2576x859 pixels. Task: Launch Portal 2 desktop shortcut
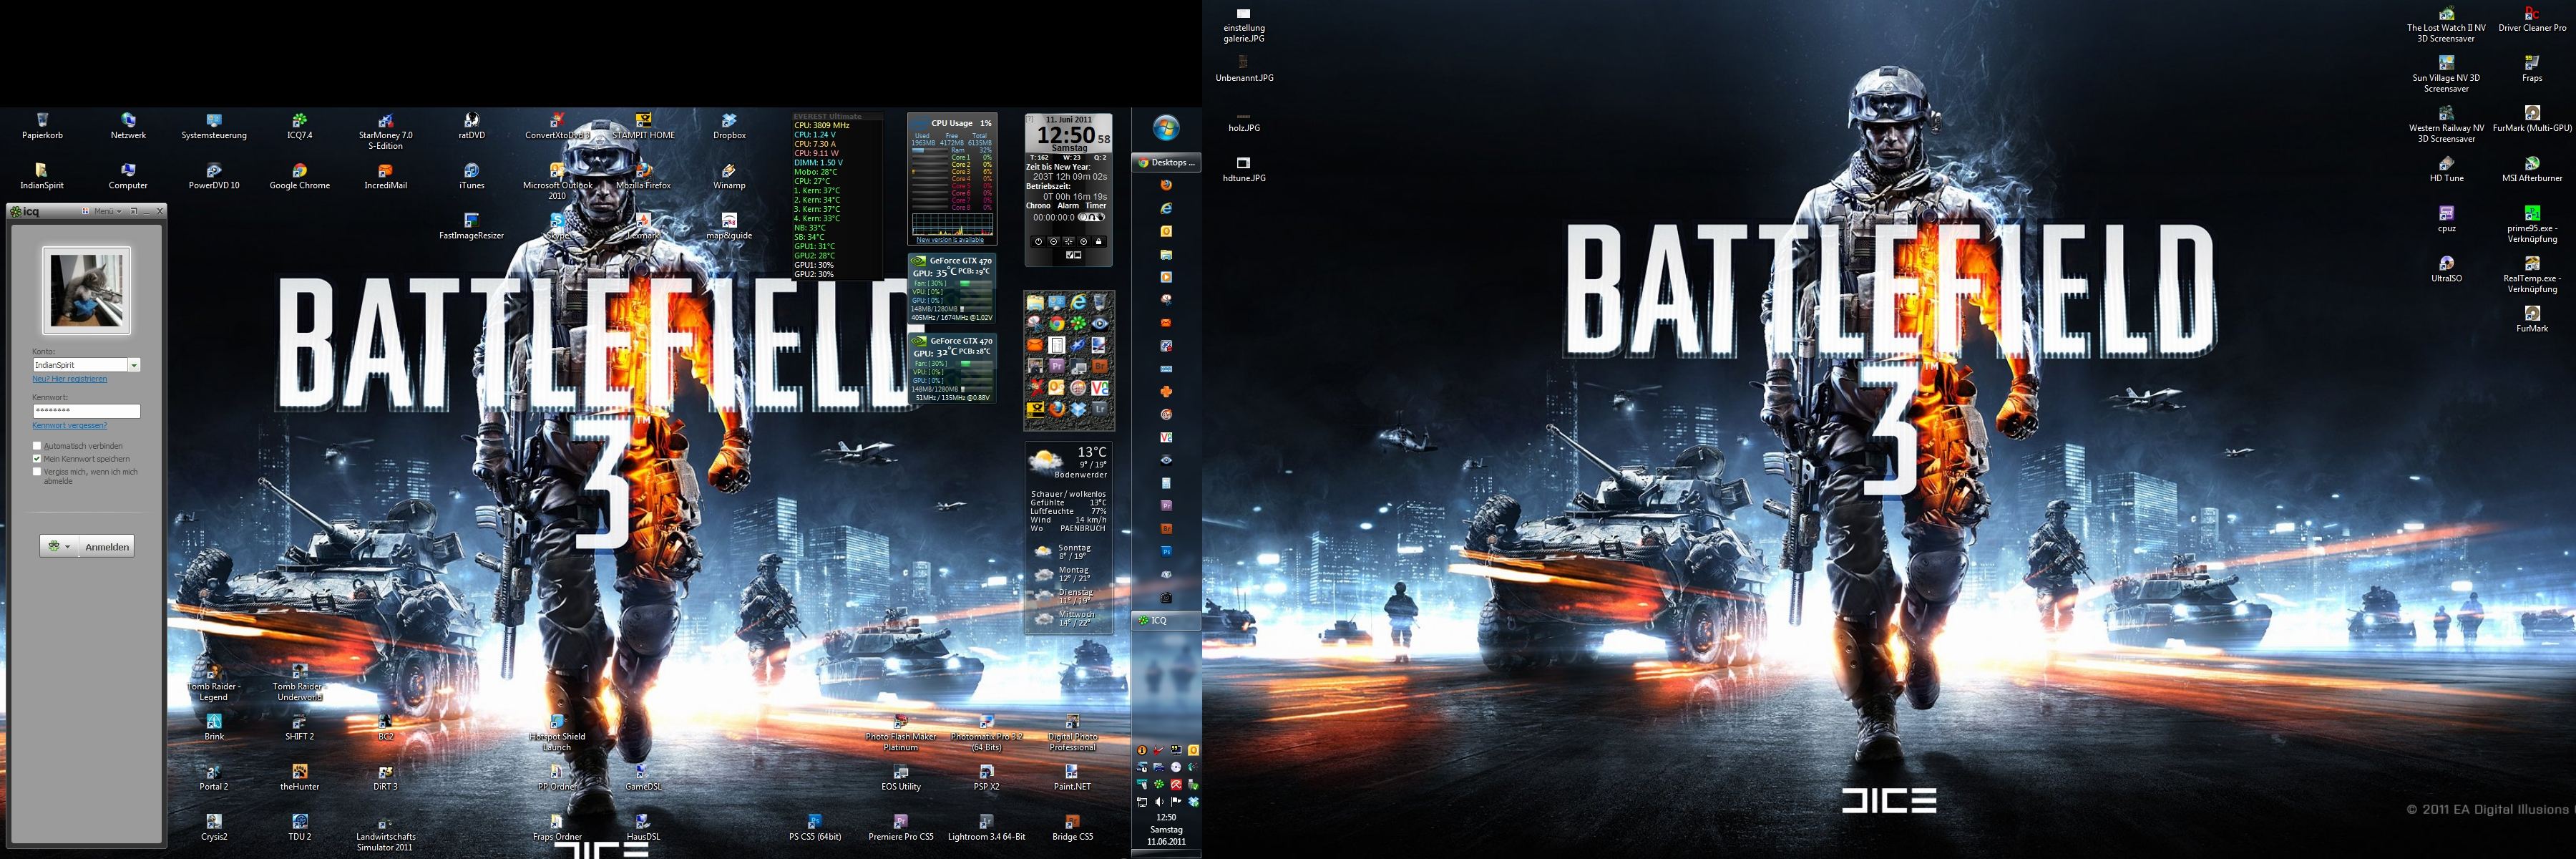coord(214,777)
